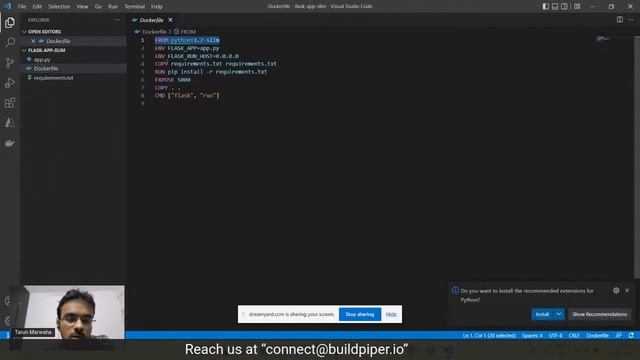Open the Explorer view in activity bar

(10, 22)
